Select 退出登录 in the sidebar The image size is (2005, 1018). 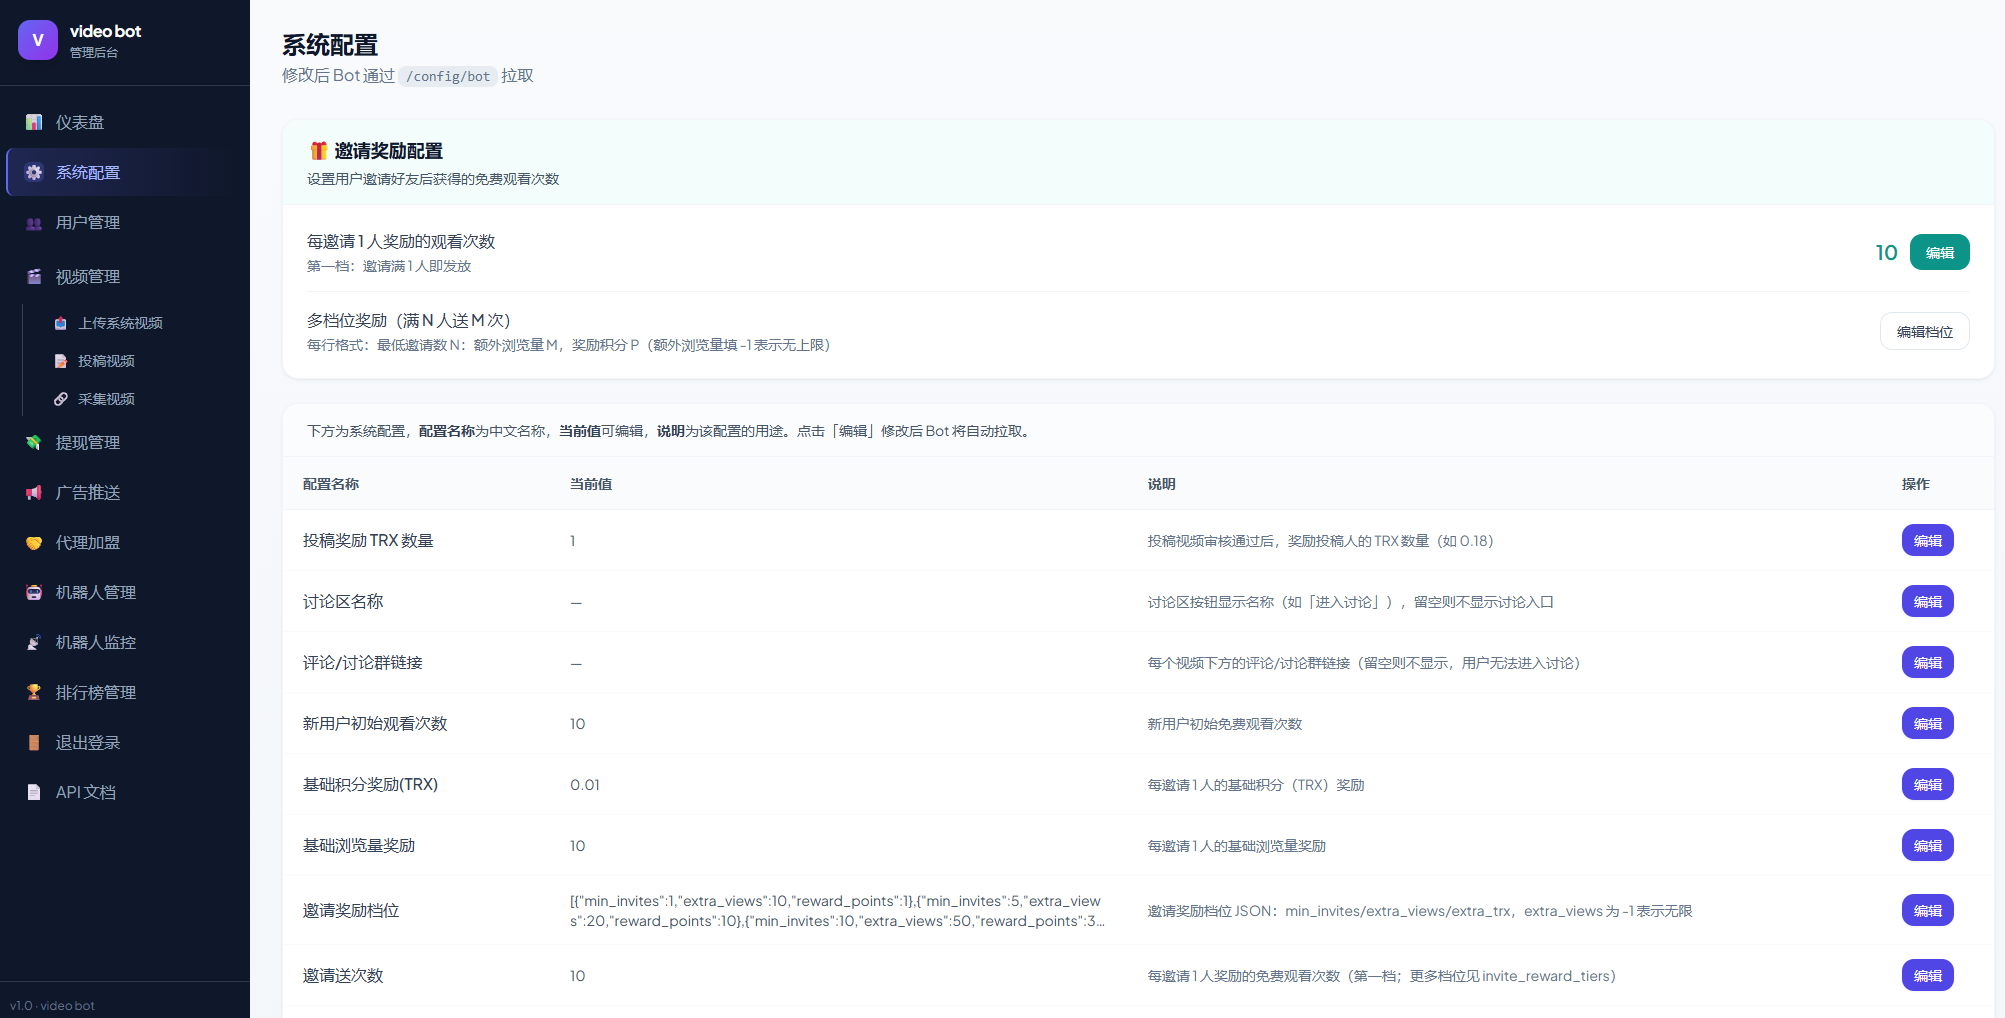88,742
